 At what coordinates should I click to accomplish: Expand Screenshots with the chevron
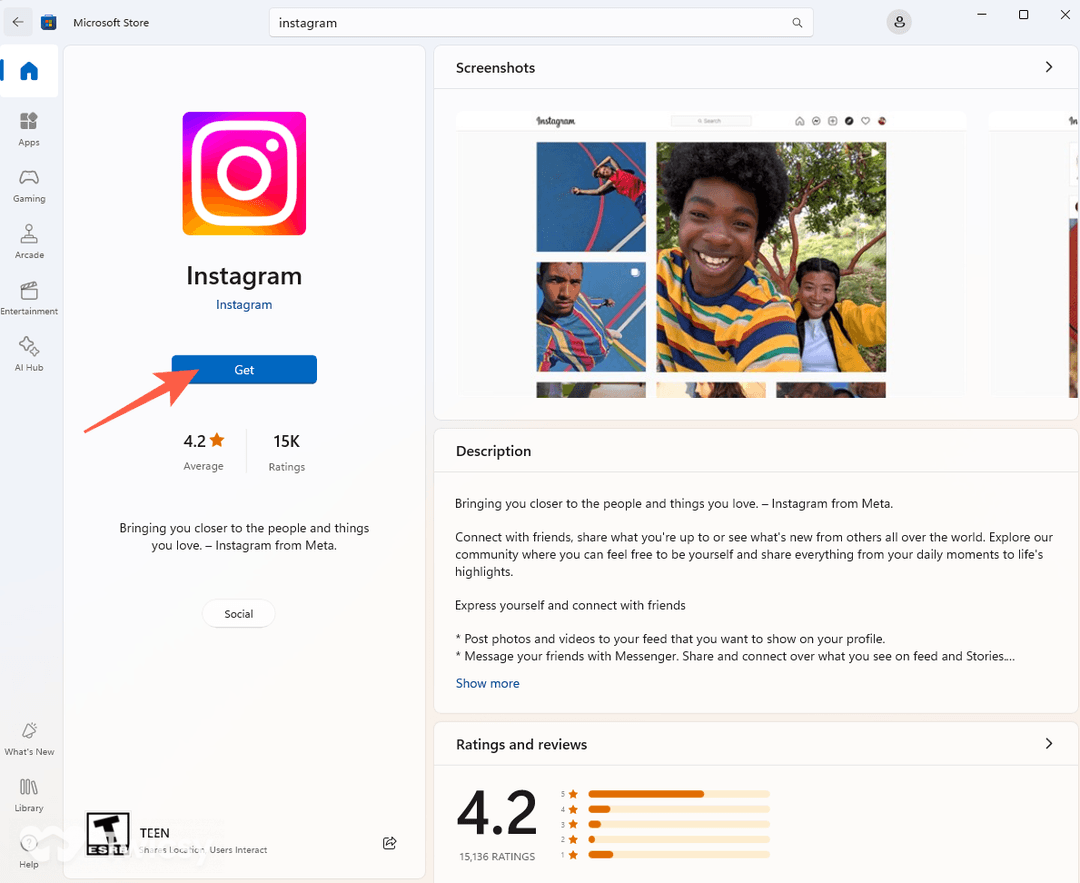1048,67
